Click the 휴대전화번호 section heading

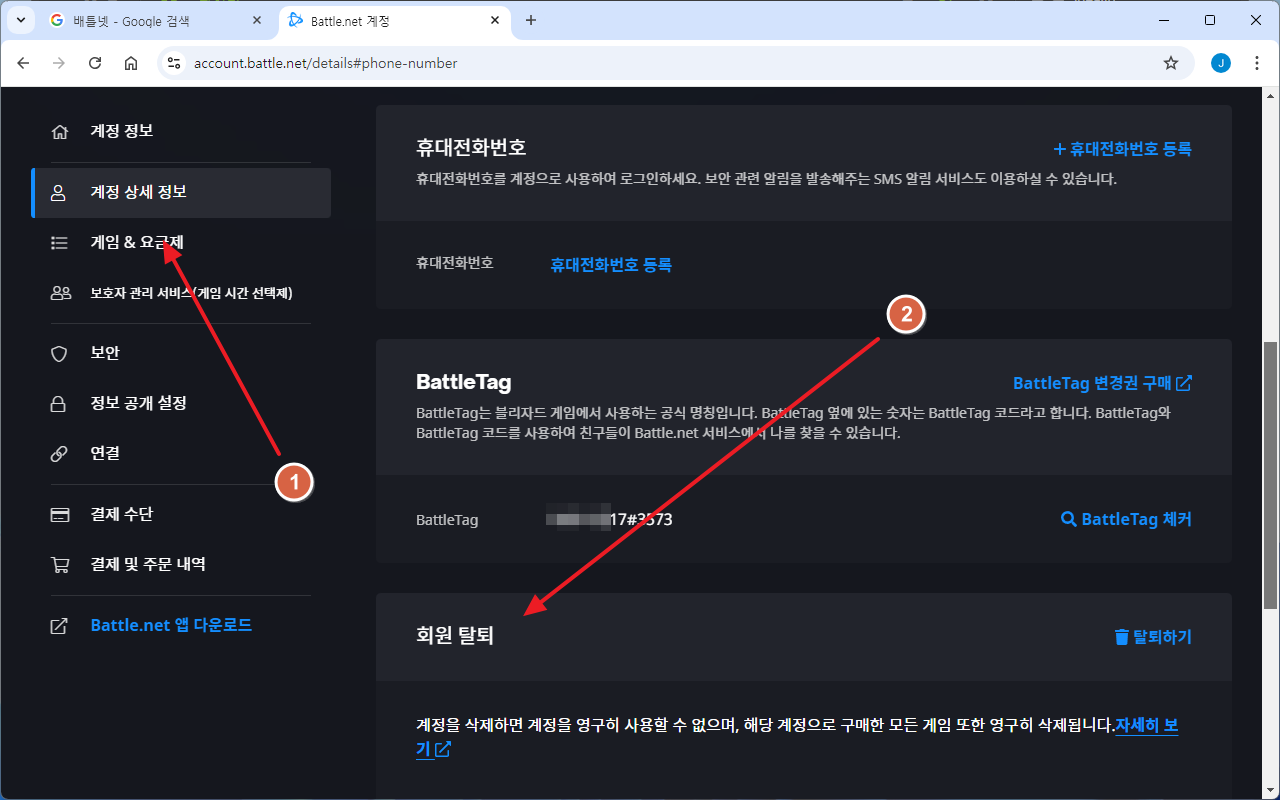471,148
